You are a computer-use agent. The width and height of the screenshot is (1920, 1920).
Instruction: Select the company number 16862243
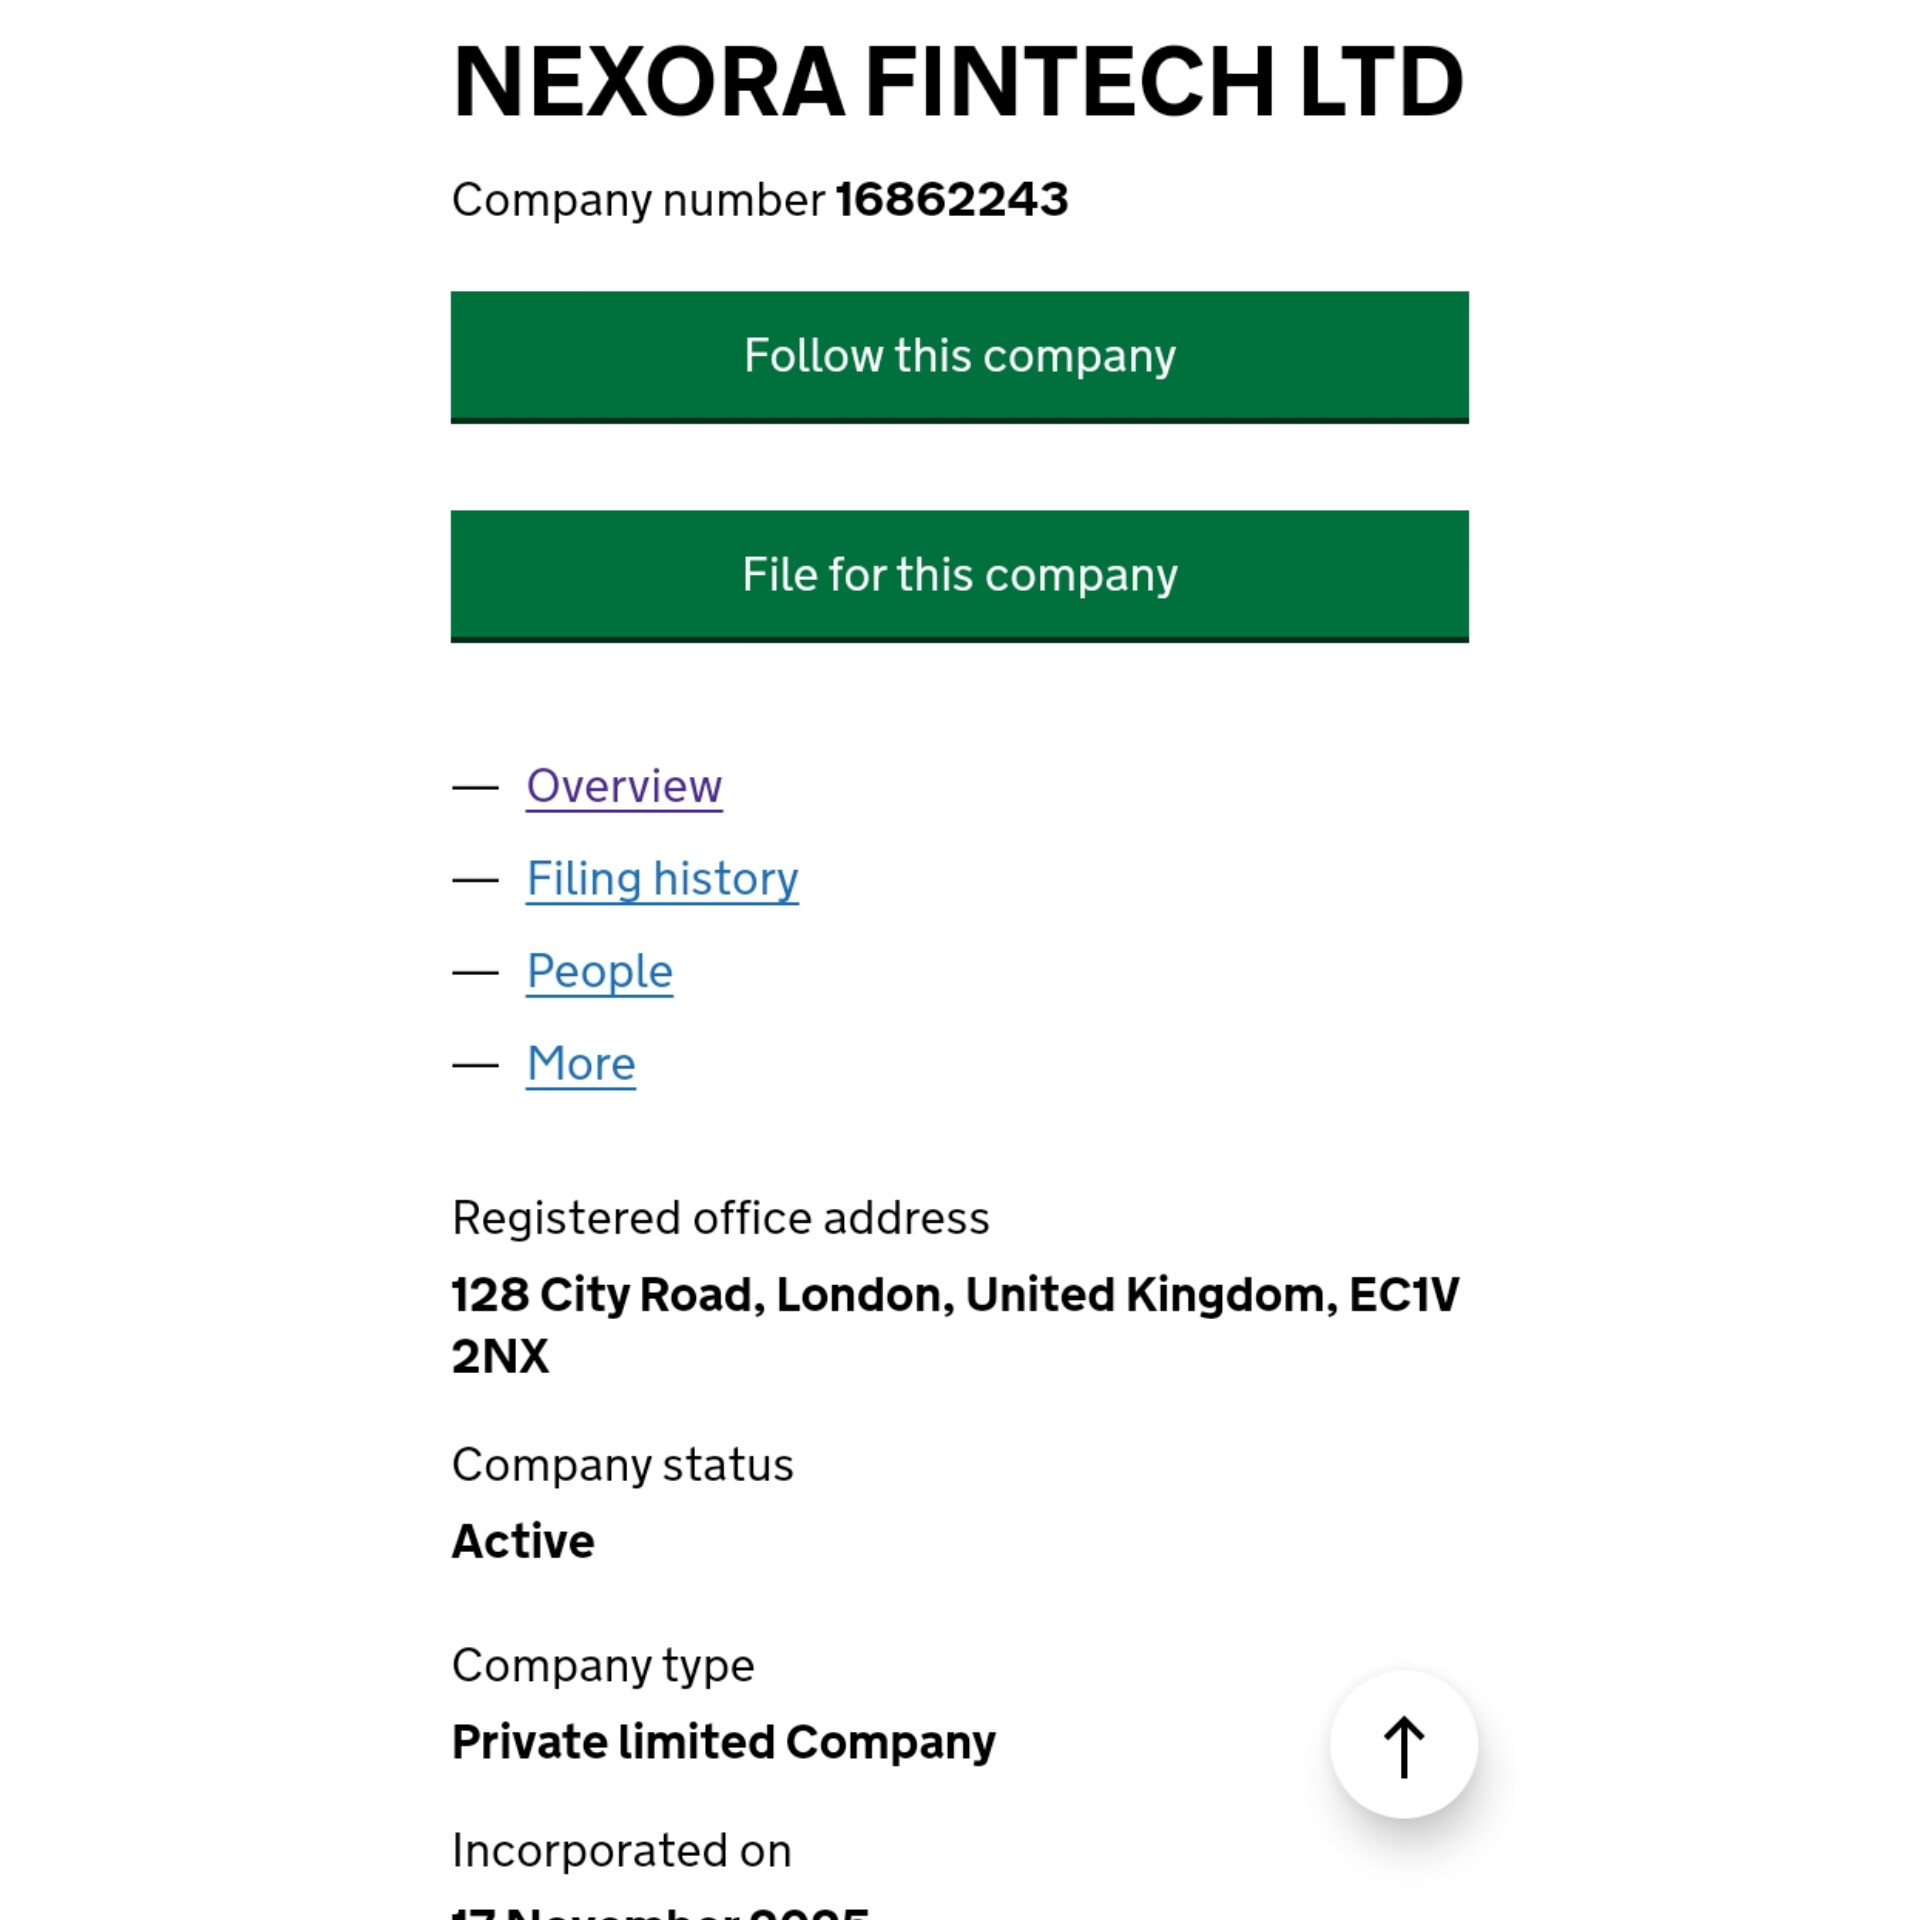[952, 199]
